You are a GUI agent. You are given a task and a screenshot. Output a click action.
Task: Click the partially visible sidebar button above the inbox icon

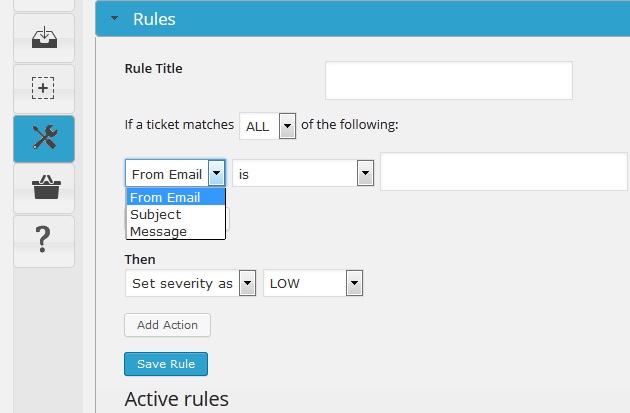click(44, 5)
